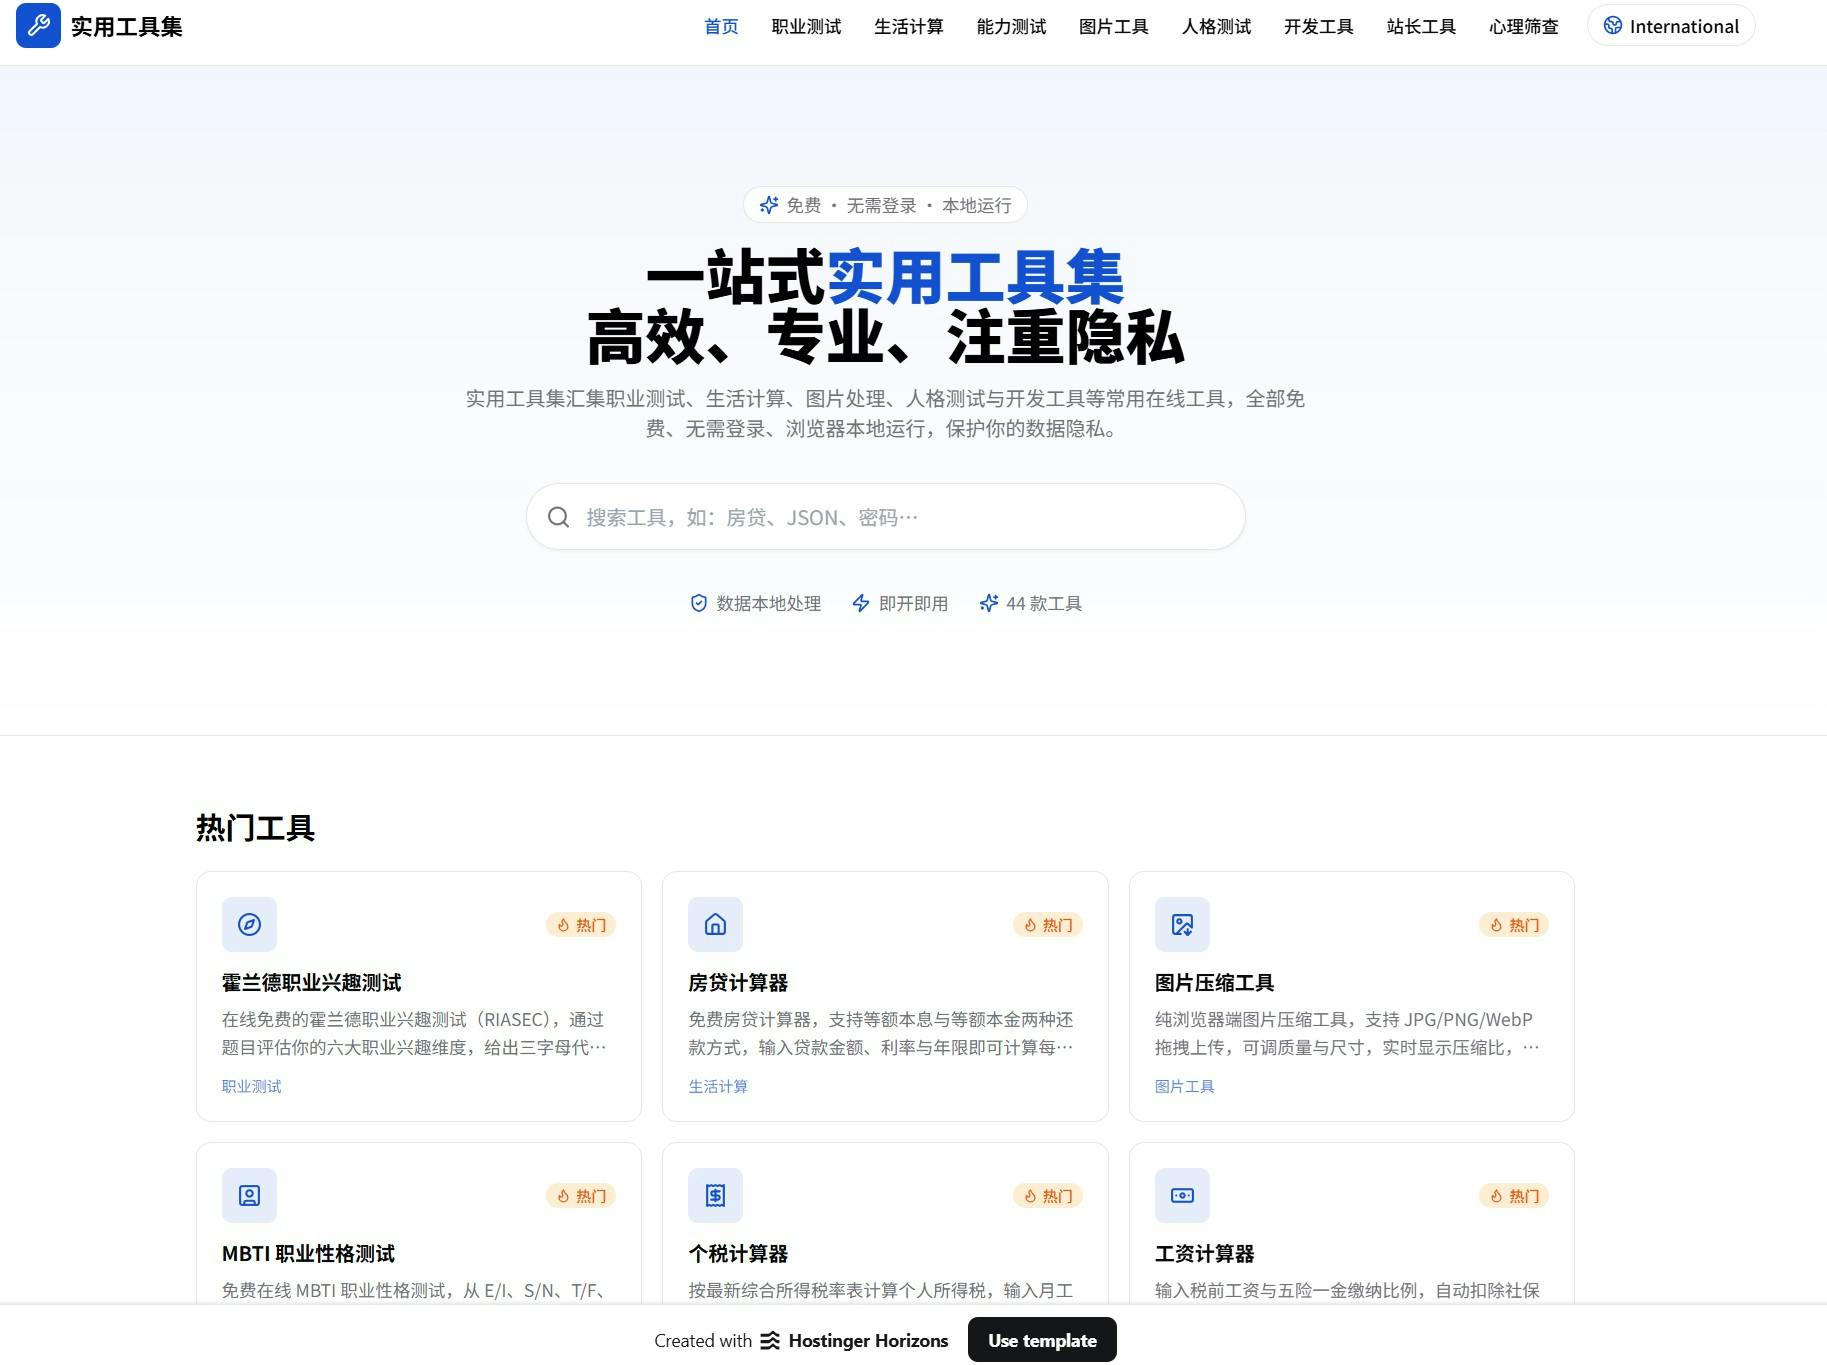
Task: Click the flame 热门 badge on 霍兰德职业兴趣测试 card
Action: click(581, 925)
